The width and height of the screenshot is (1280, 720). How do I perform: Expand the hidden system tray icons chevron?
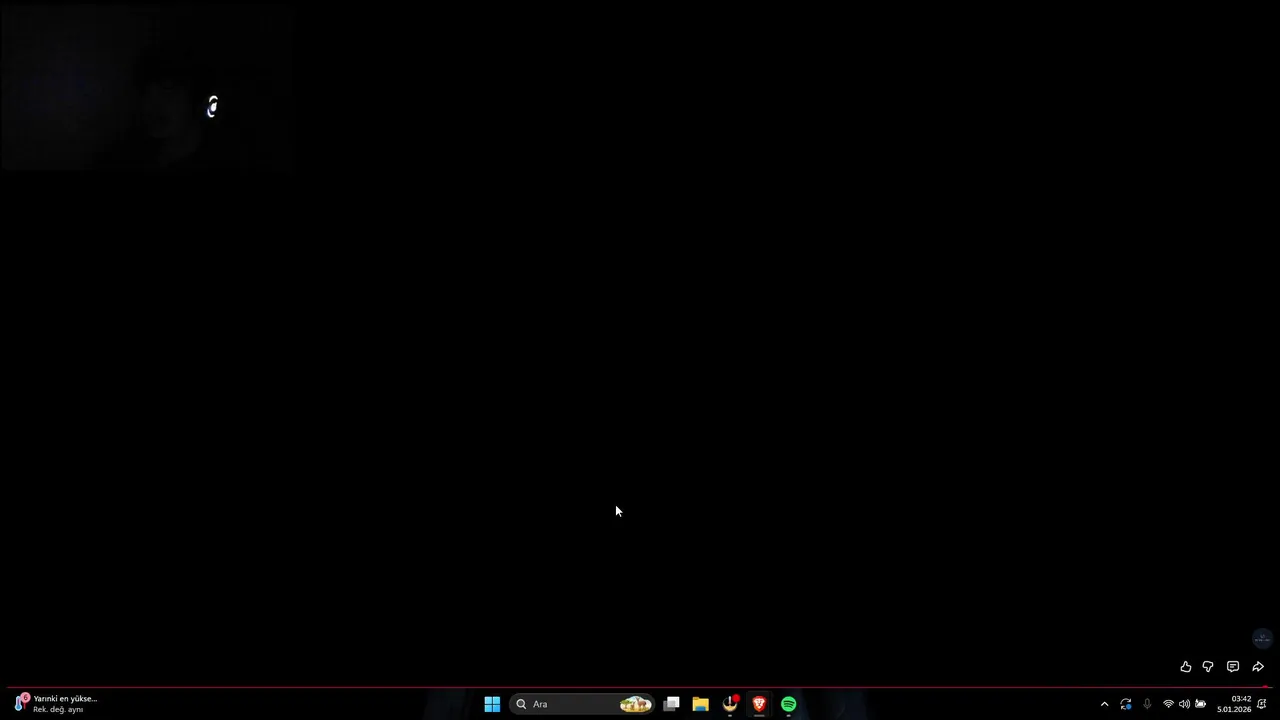[x=1104, y=704]
